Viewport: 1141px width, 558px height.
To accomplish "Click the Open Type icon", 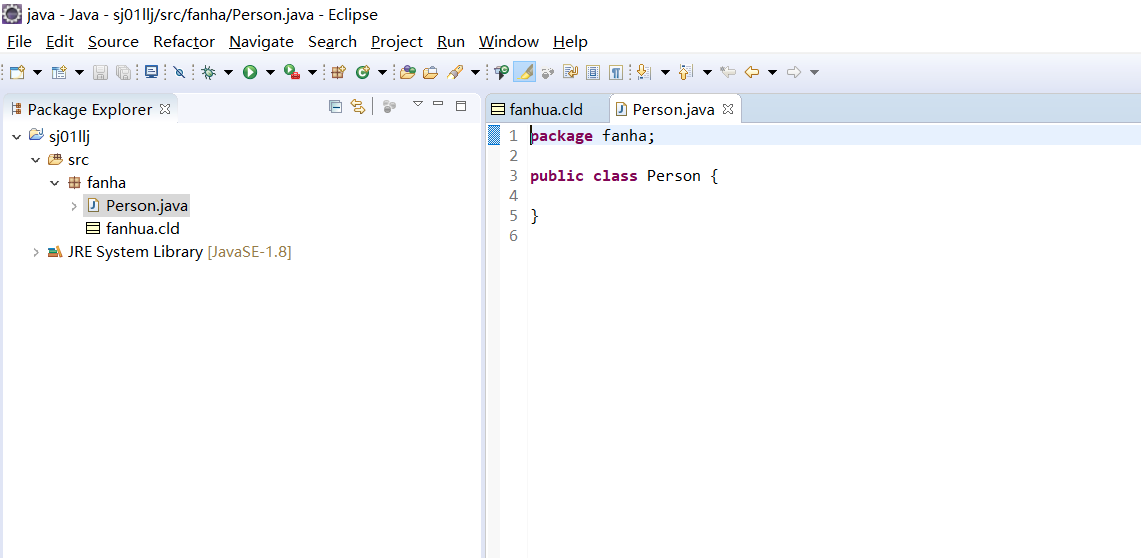I will [408, 72].
